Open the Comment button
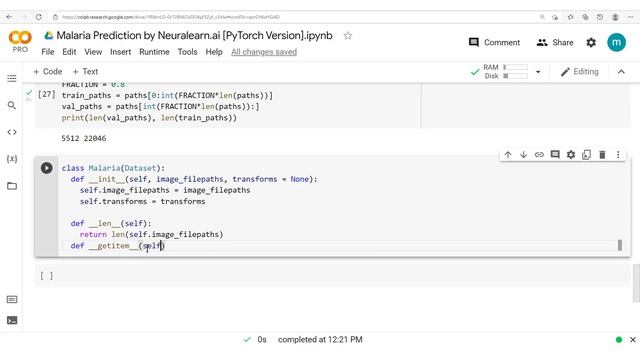The width and height of the screenshot is (640, 360). click(x=494, y=42)
